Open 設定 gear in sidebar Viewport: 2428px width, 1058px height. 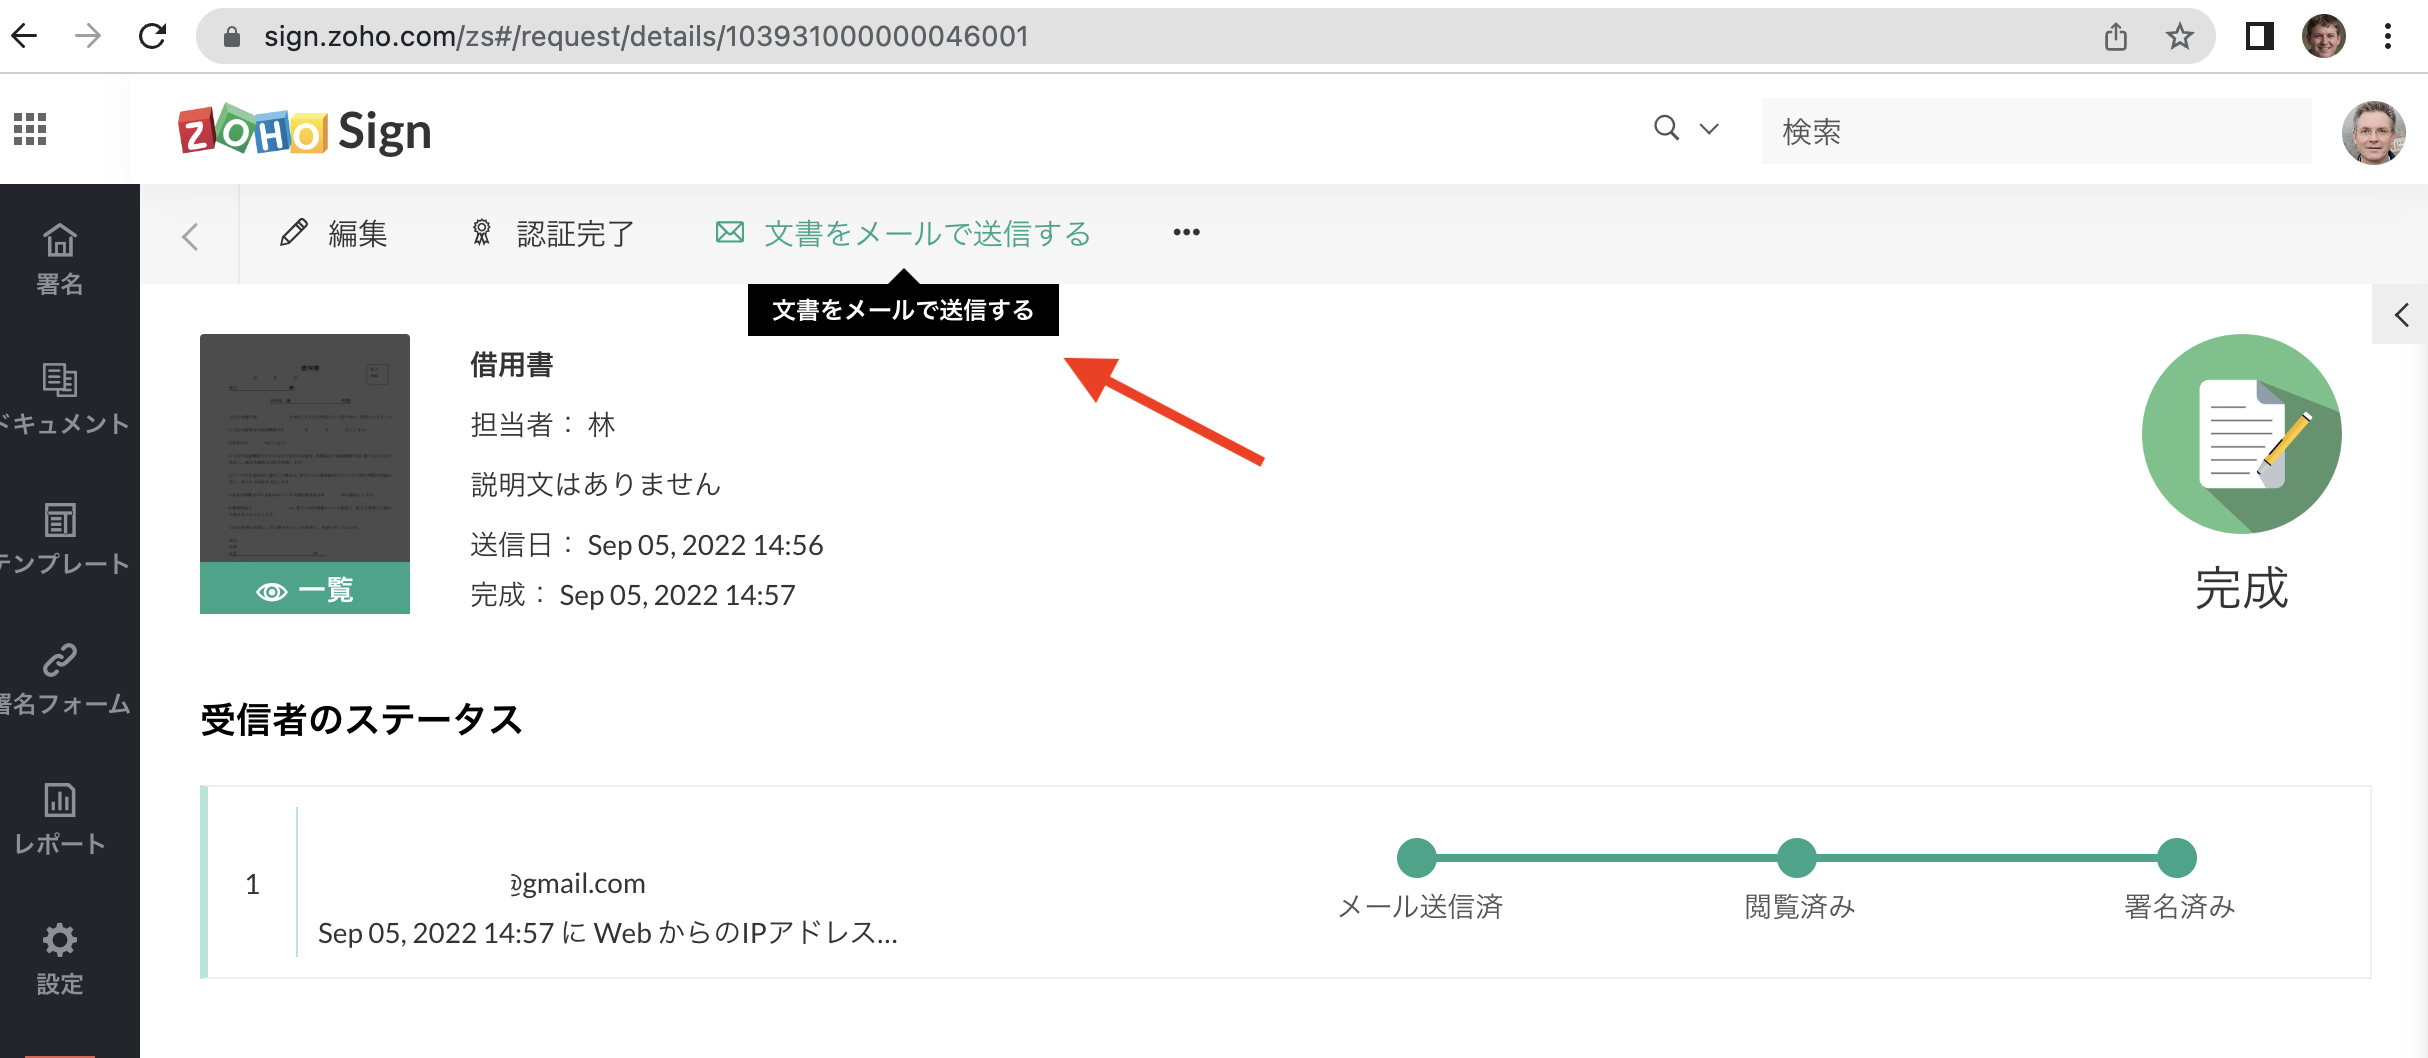[60, 958]
